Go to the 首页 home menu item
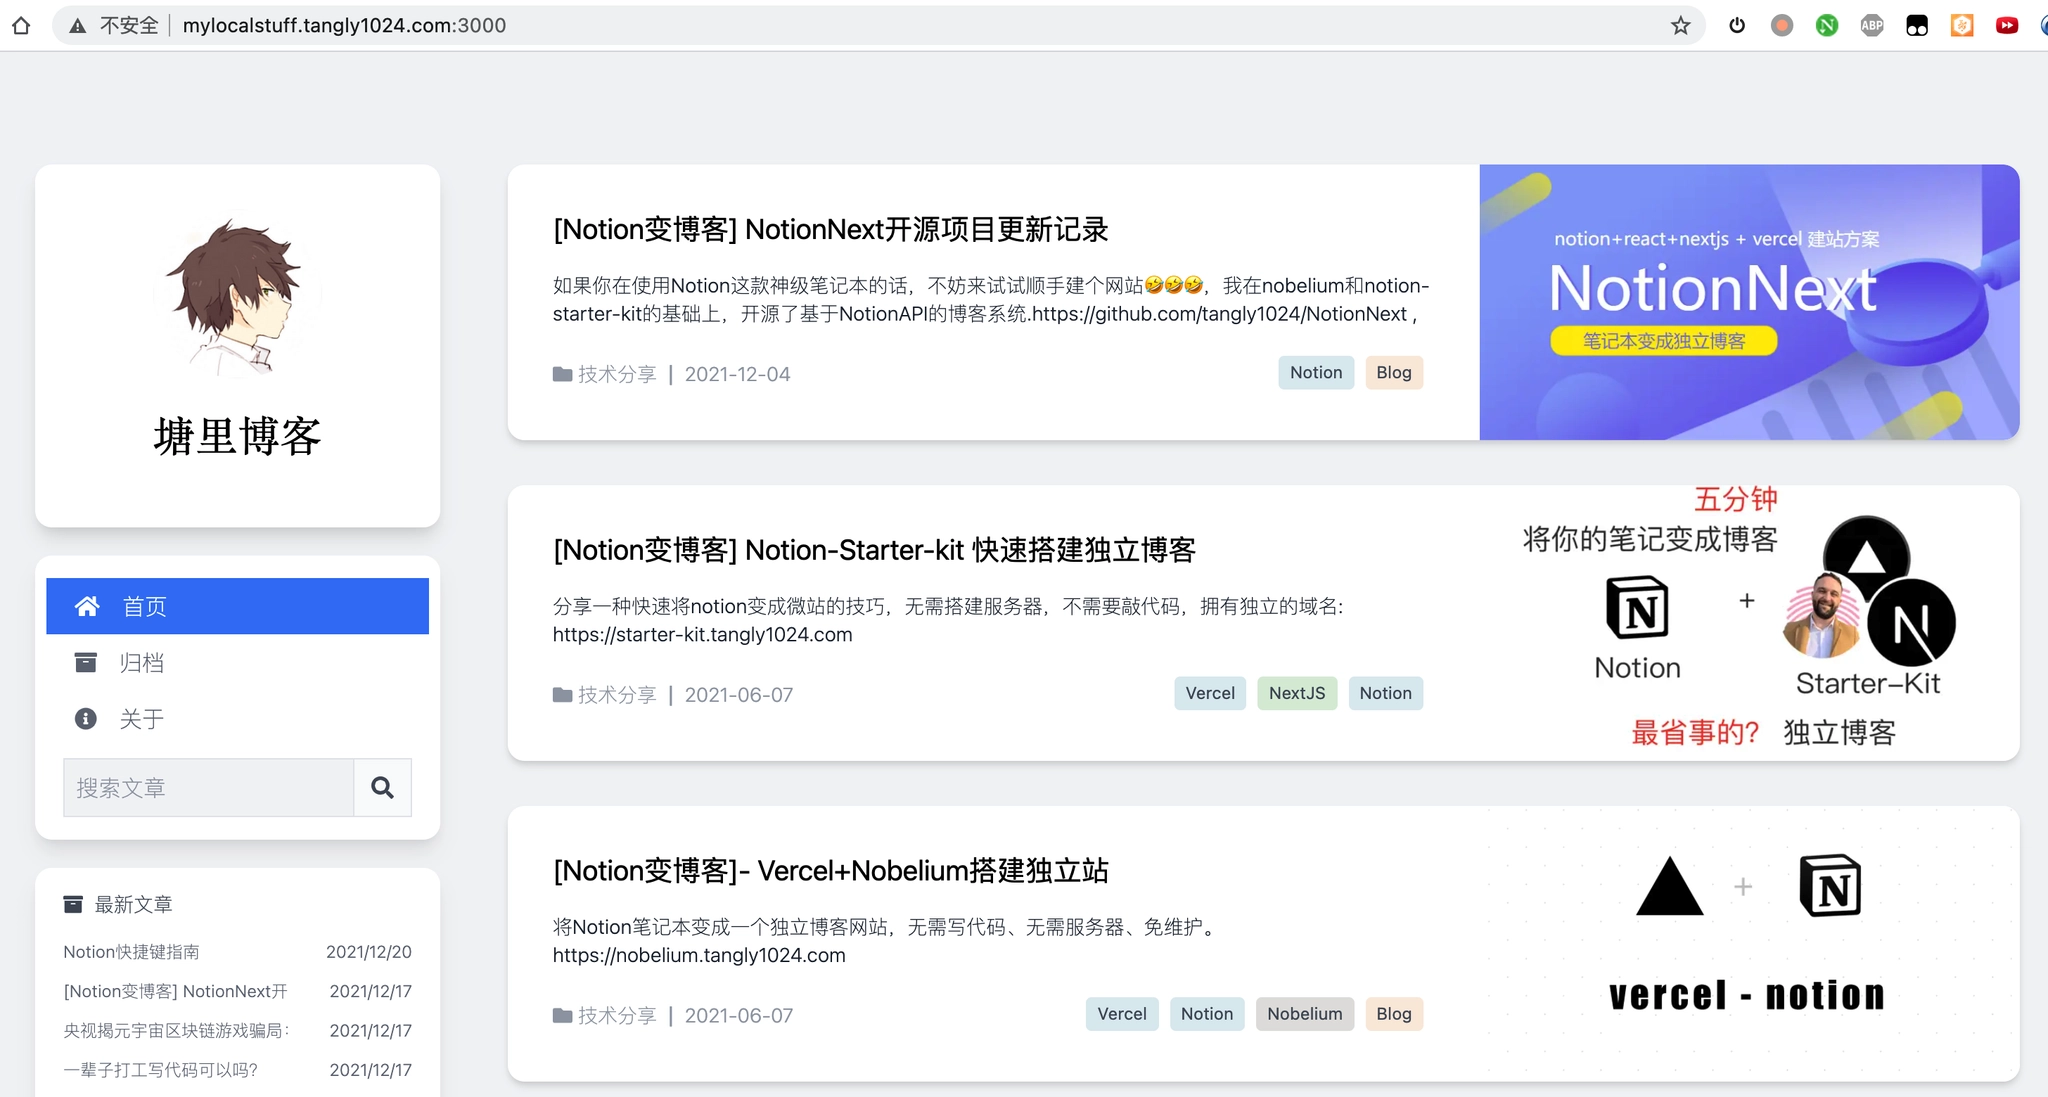 click(237, 606)
